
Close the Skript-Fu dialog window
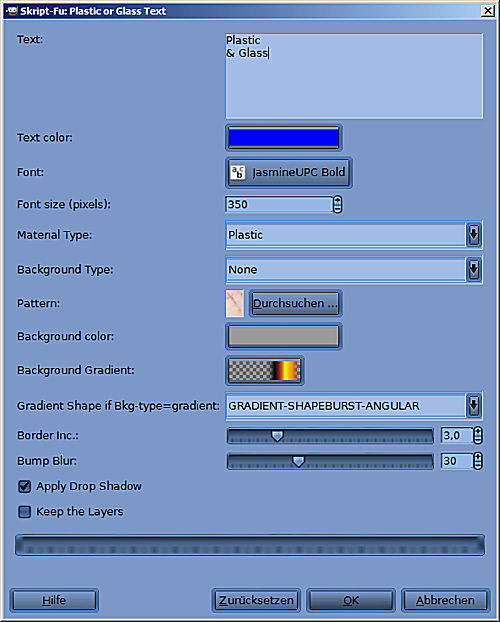(x=488, y=11)
